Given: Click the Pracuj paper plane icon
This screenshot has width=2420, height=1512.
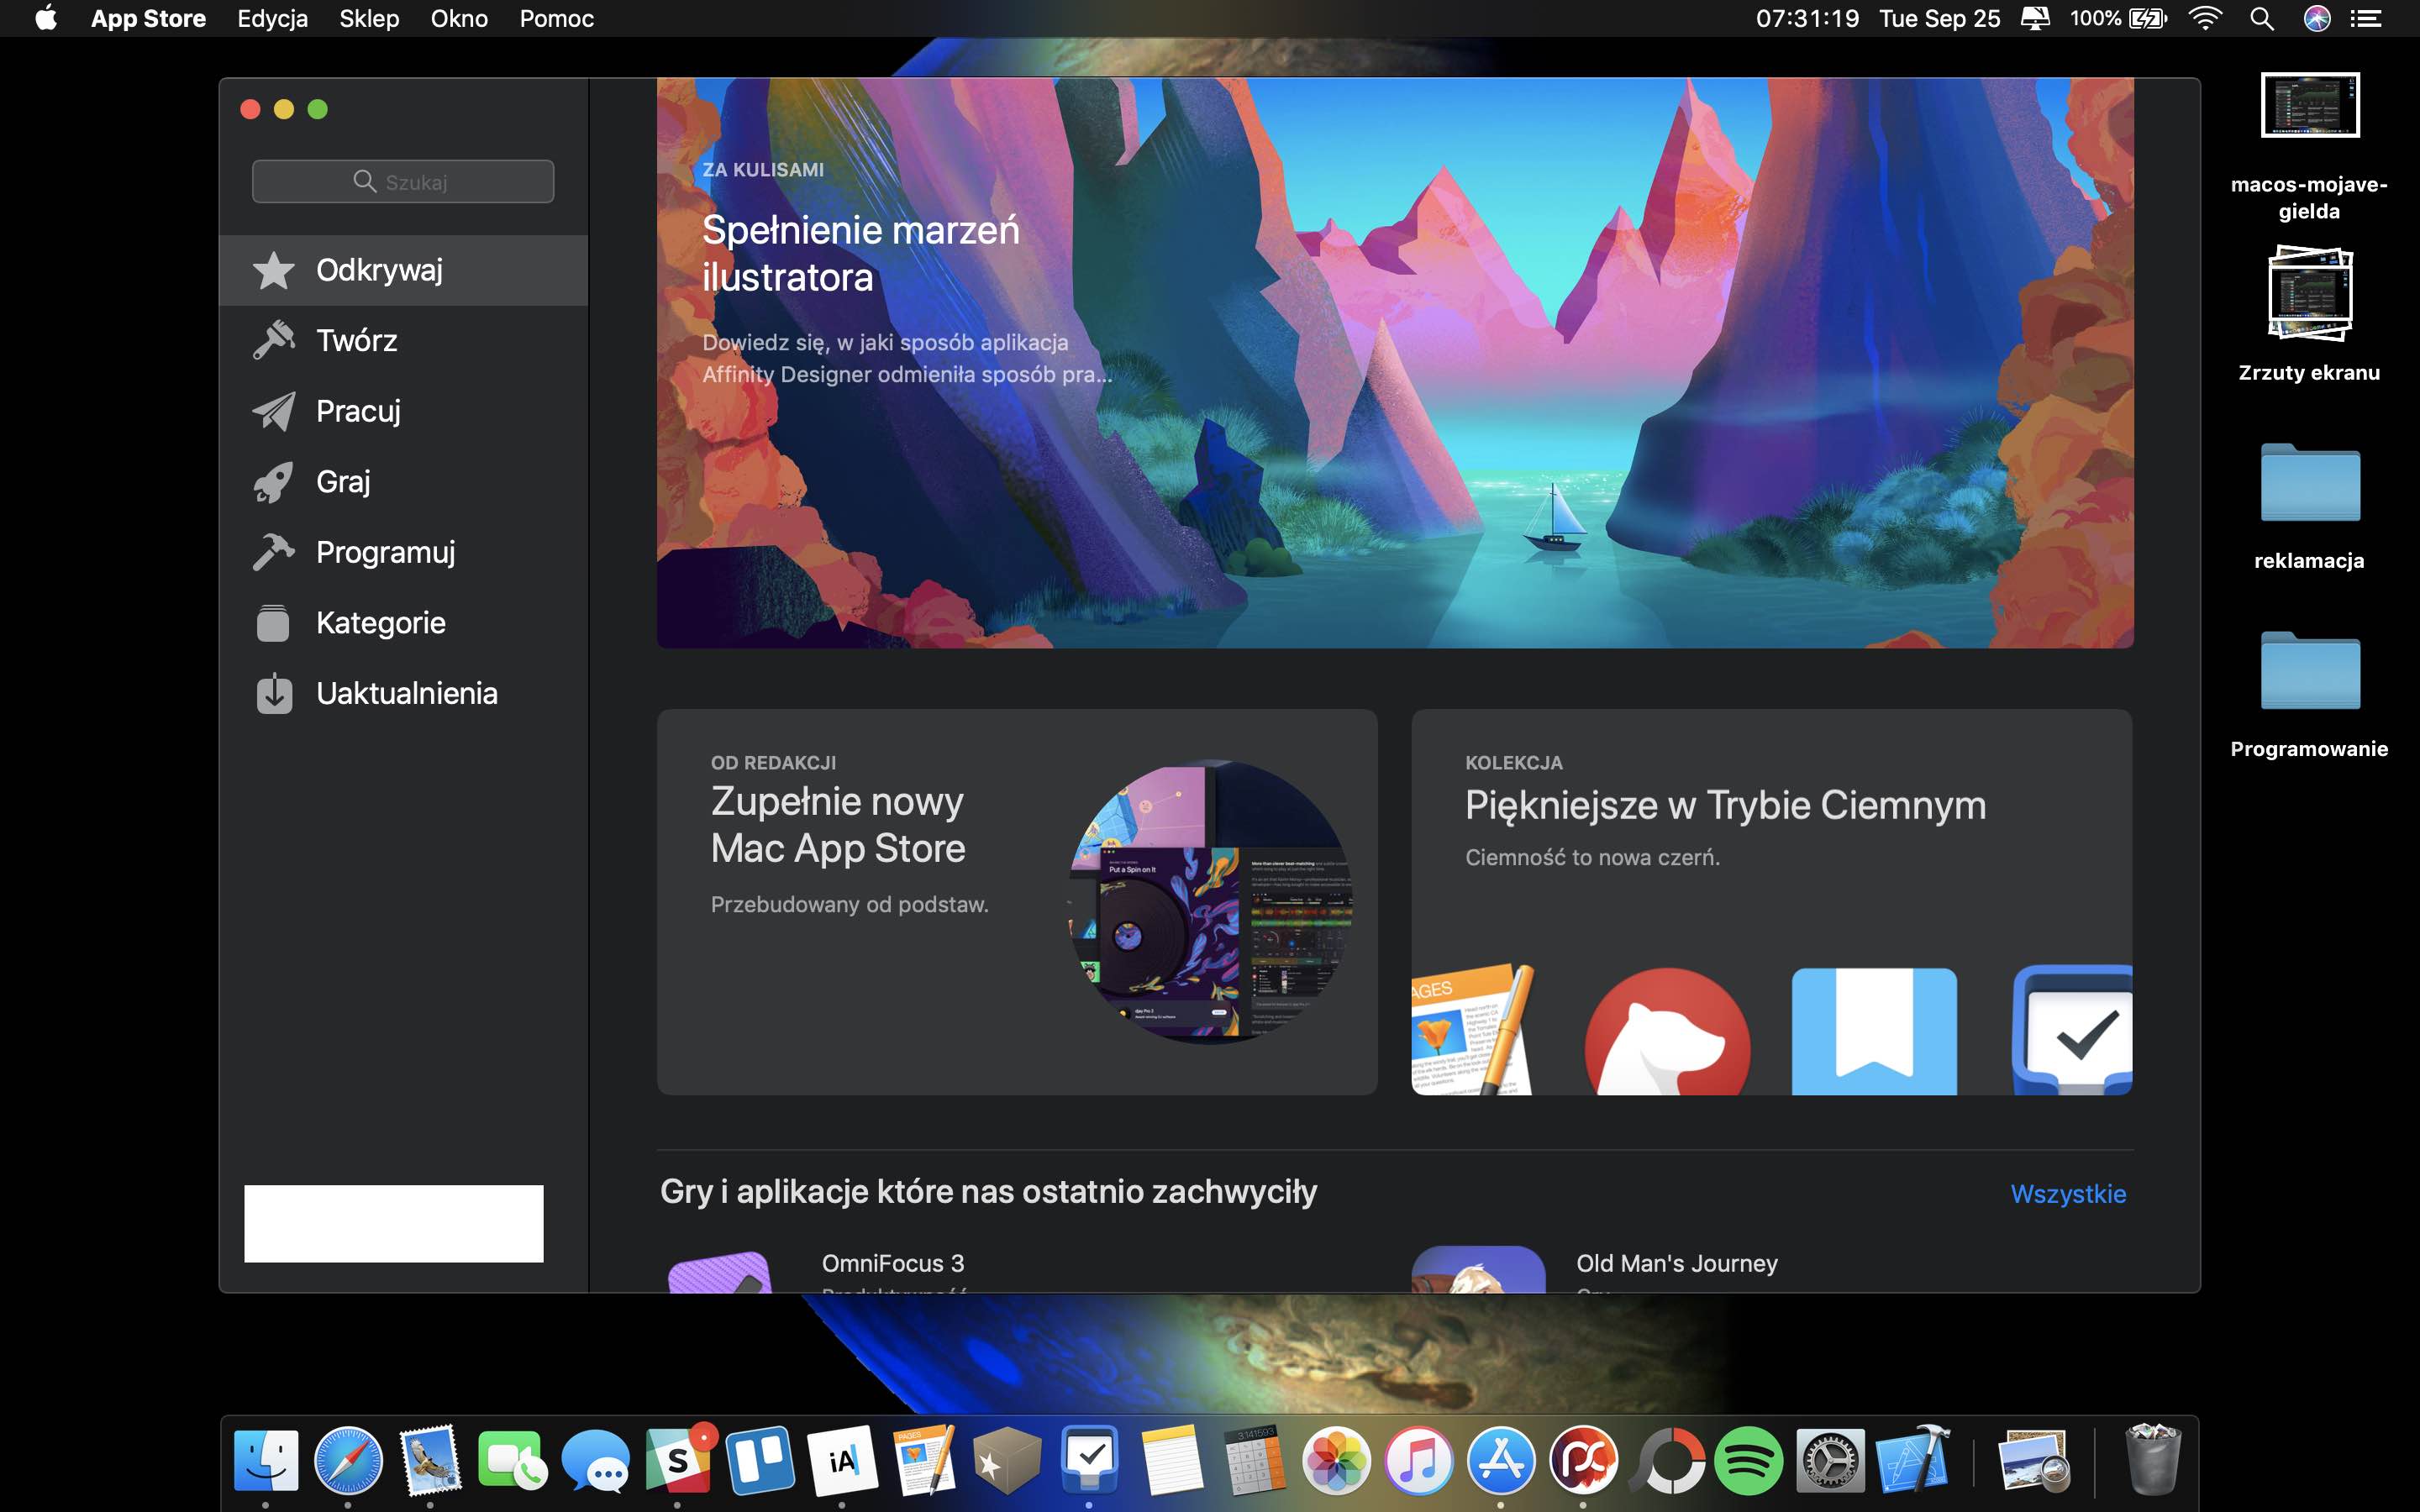Looking at the screenshot, I should (273, 411).
